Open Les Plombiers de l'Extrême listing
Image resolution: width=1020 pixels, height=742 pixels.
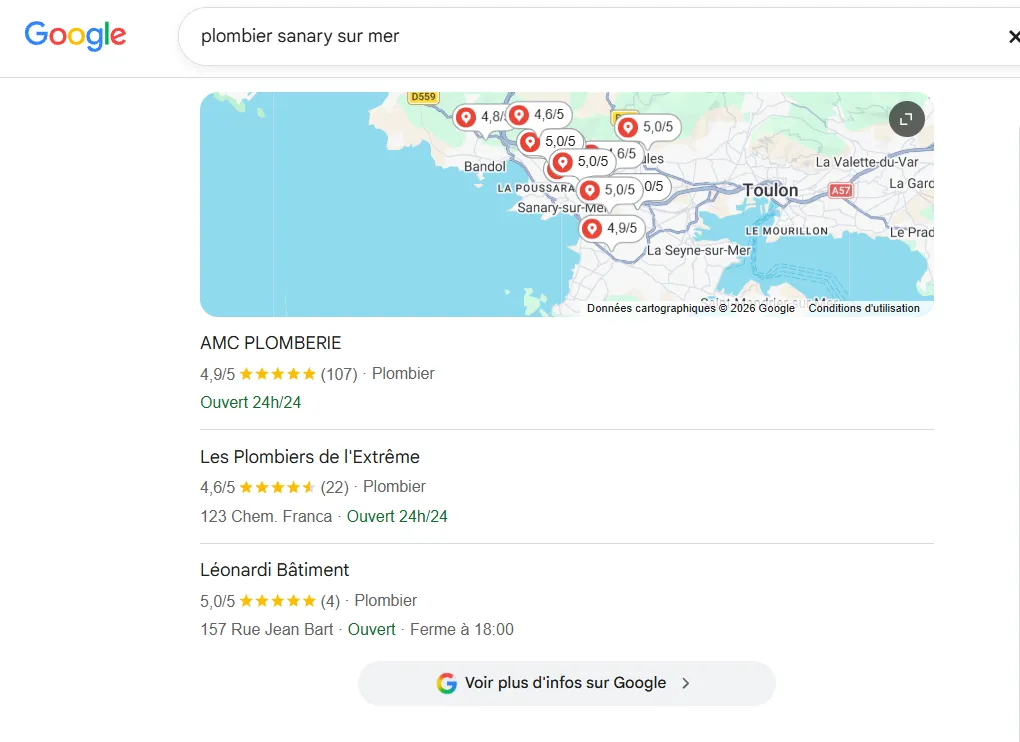[x=310, y=457]
